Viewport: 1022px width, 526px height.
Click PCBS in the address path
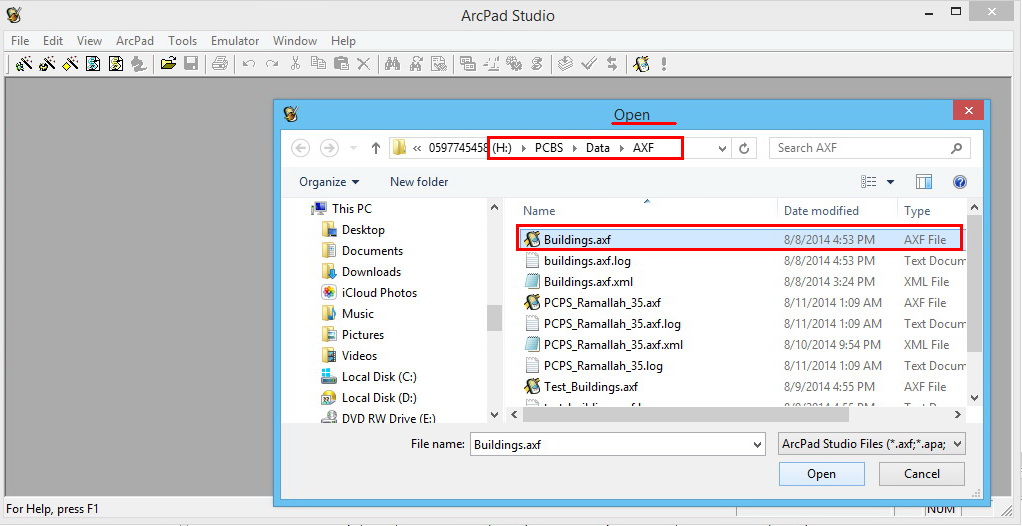[551, 148]
